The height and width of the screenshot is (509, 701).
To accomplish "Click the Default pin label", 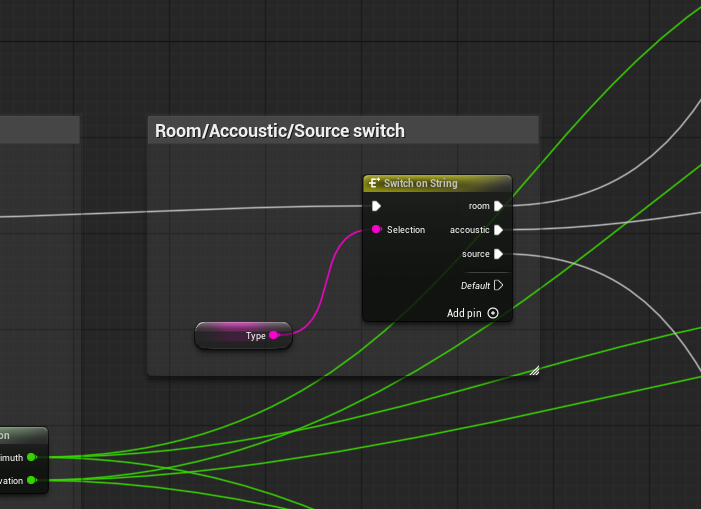I will 475,286.
